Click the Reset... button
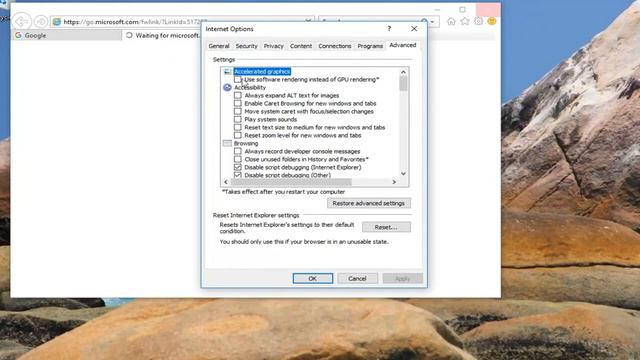This screenshot has width=640, height=360. 386,227
